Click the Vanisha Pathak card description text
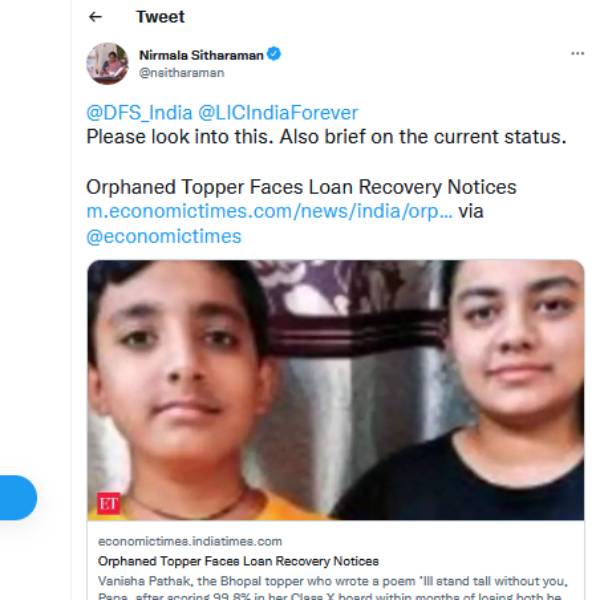The image size is (600, 600). 333,588
